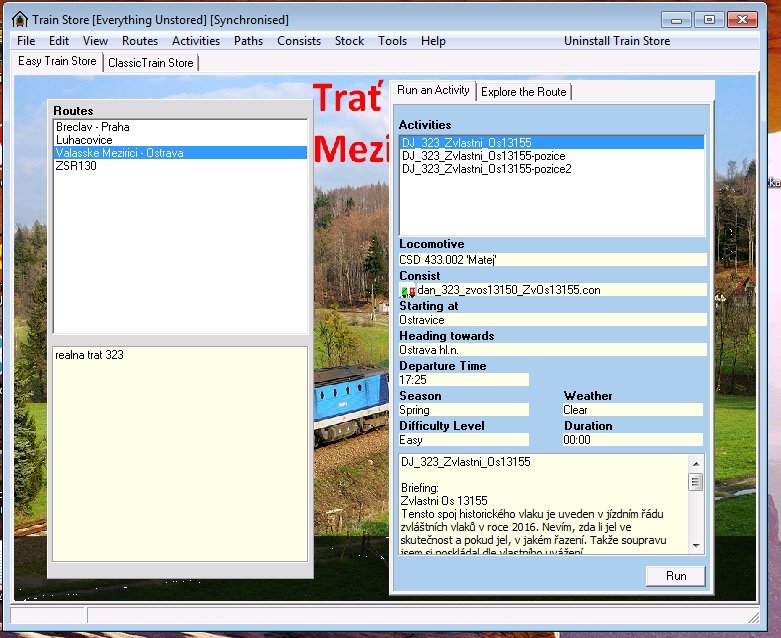
Task: Open the Activities menu
Action: pyautogui.click(x=196, y=41)
